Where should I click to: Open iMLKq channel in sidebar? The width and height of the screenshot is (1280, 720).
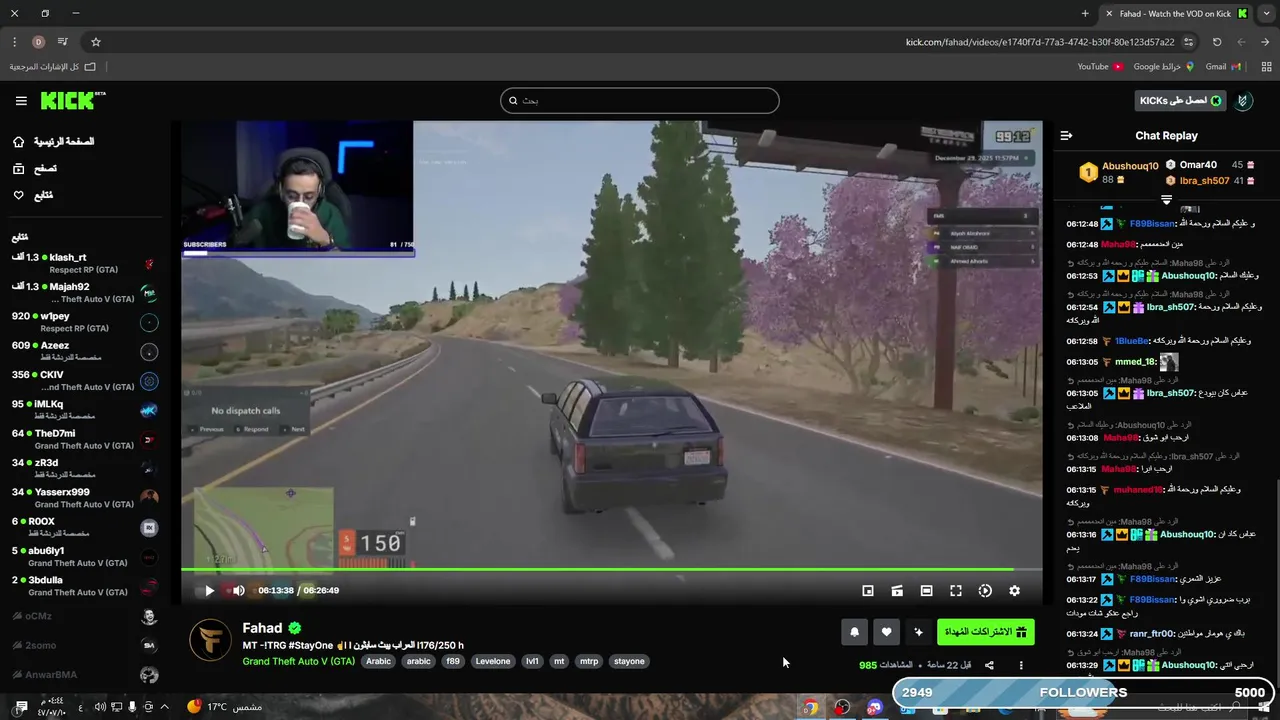coord(84,410)
